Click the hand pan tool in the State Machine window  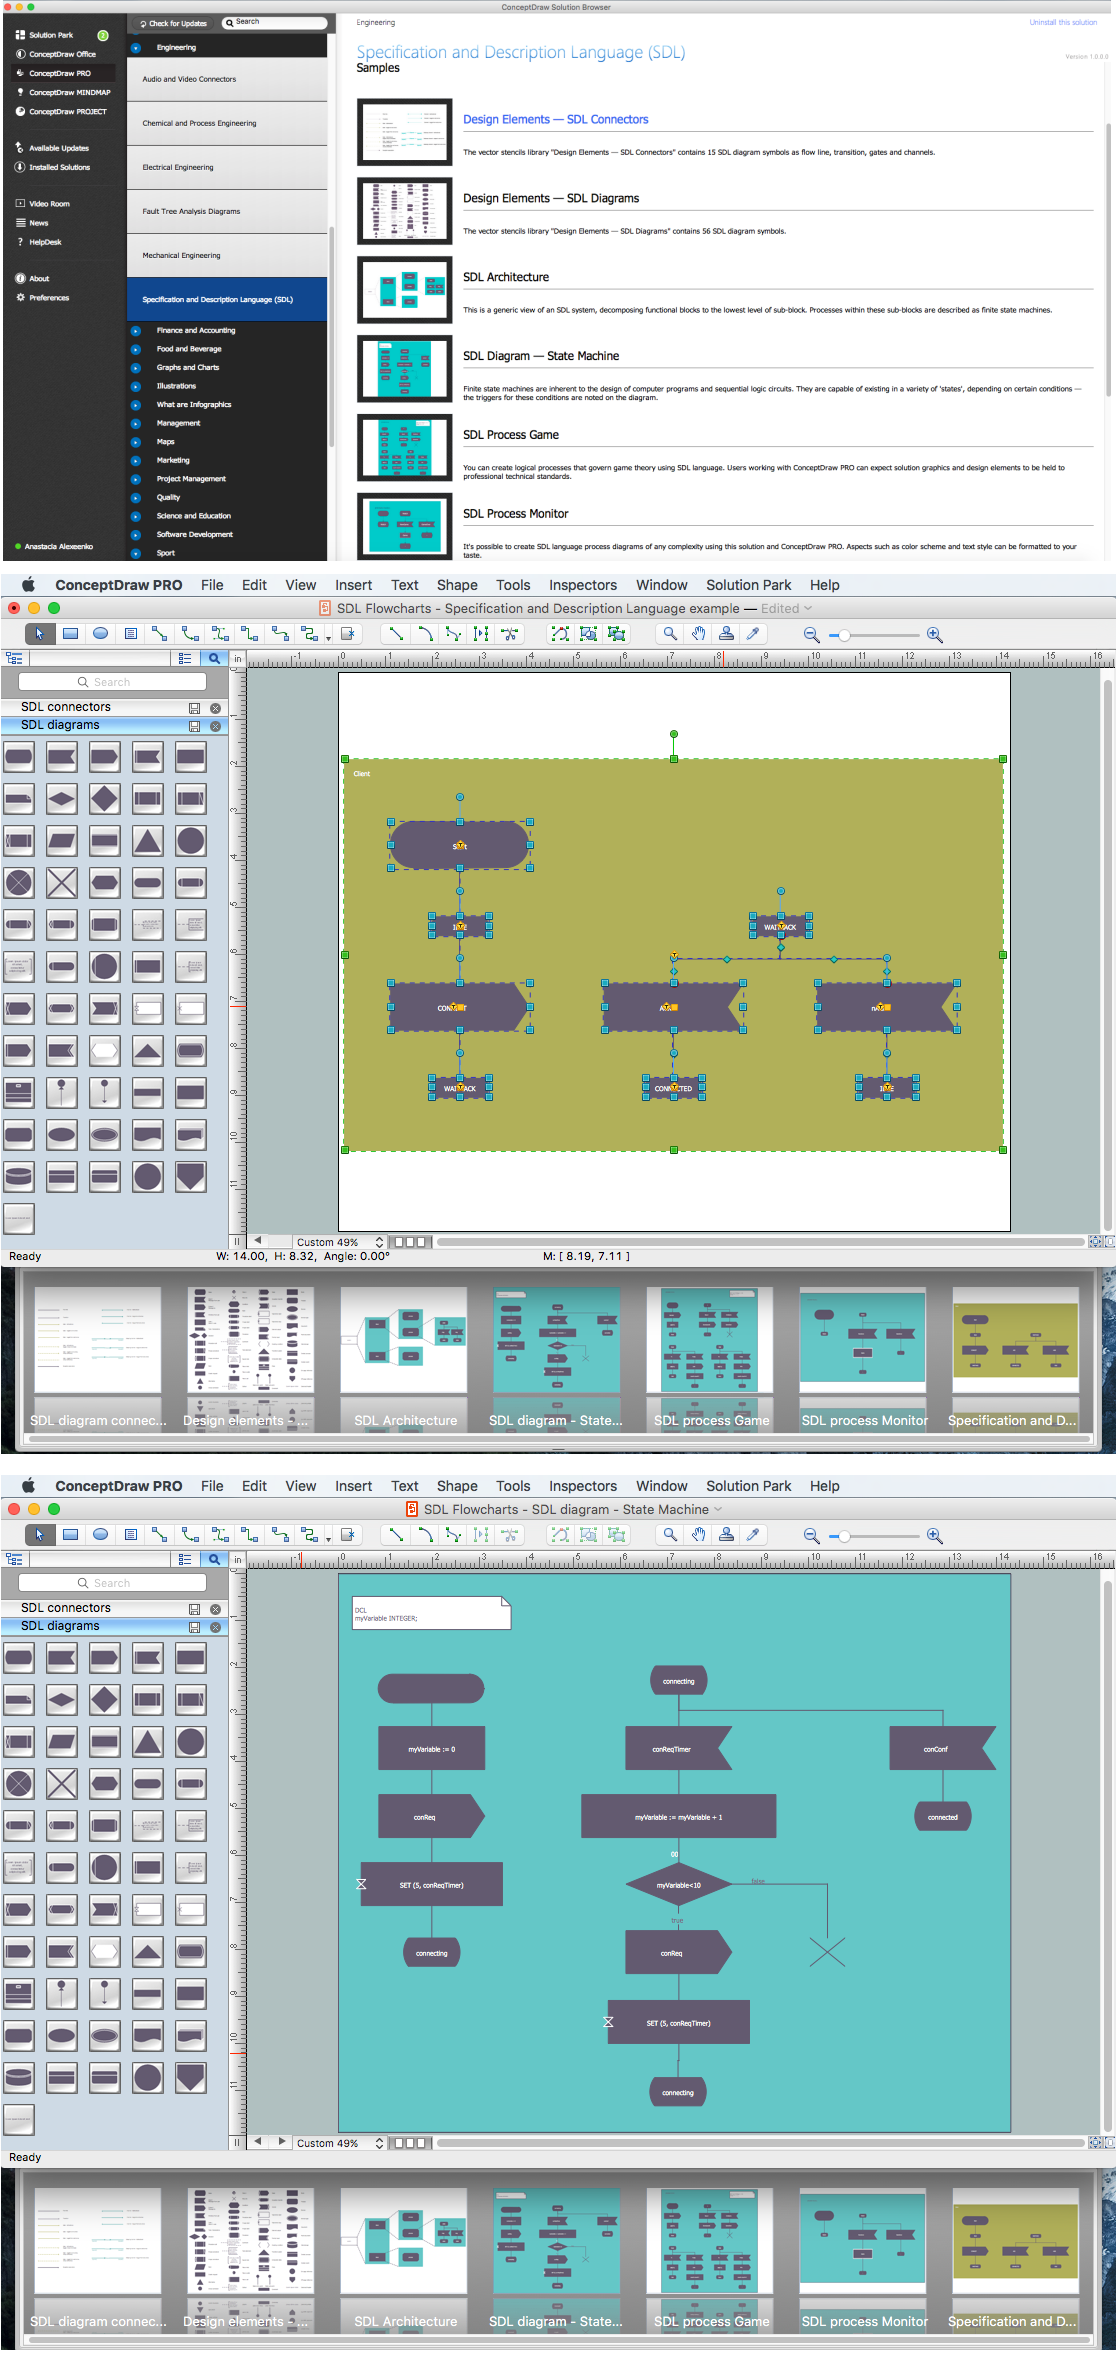(x=698, y=1535)
